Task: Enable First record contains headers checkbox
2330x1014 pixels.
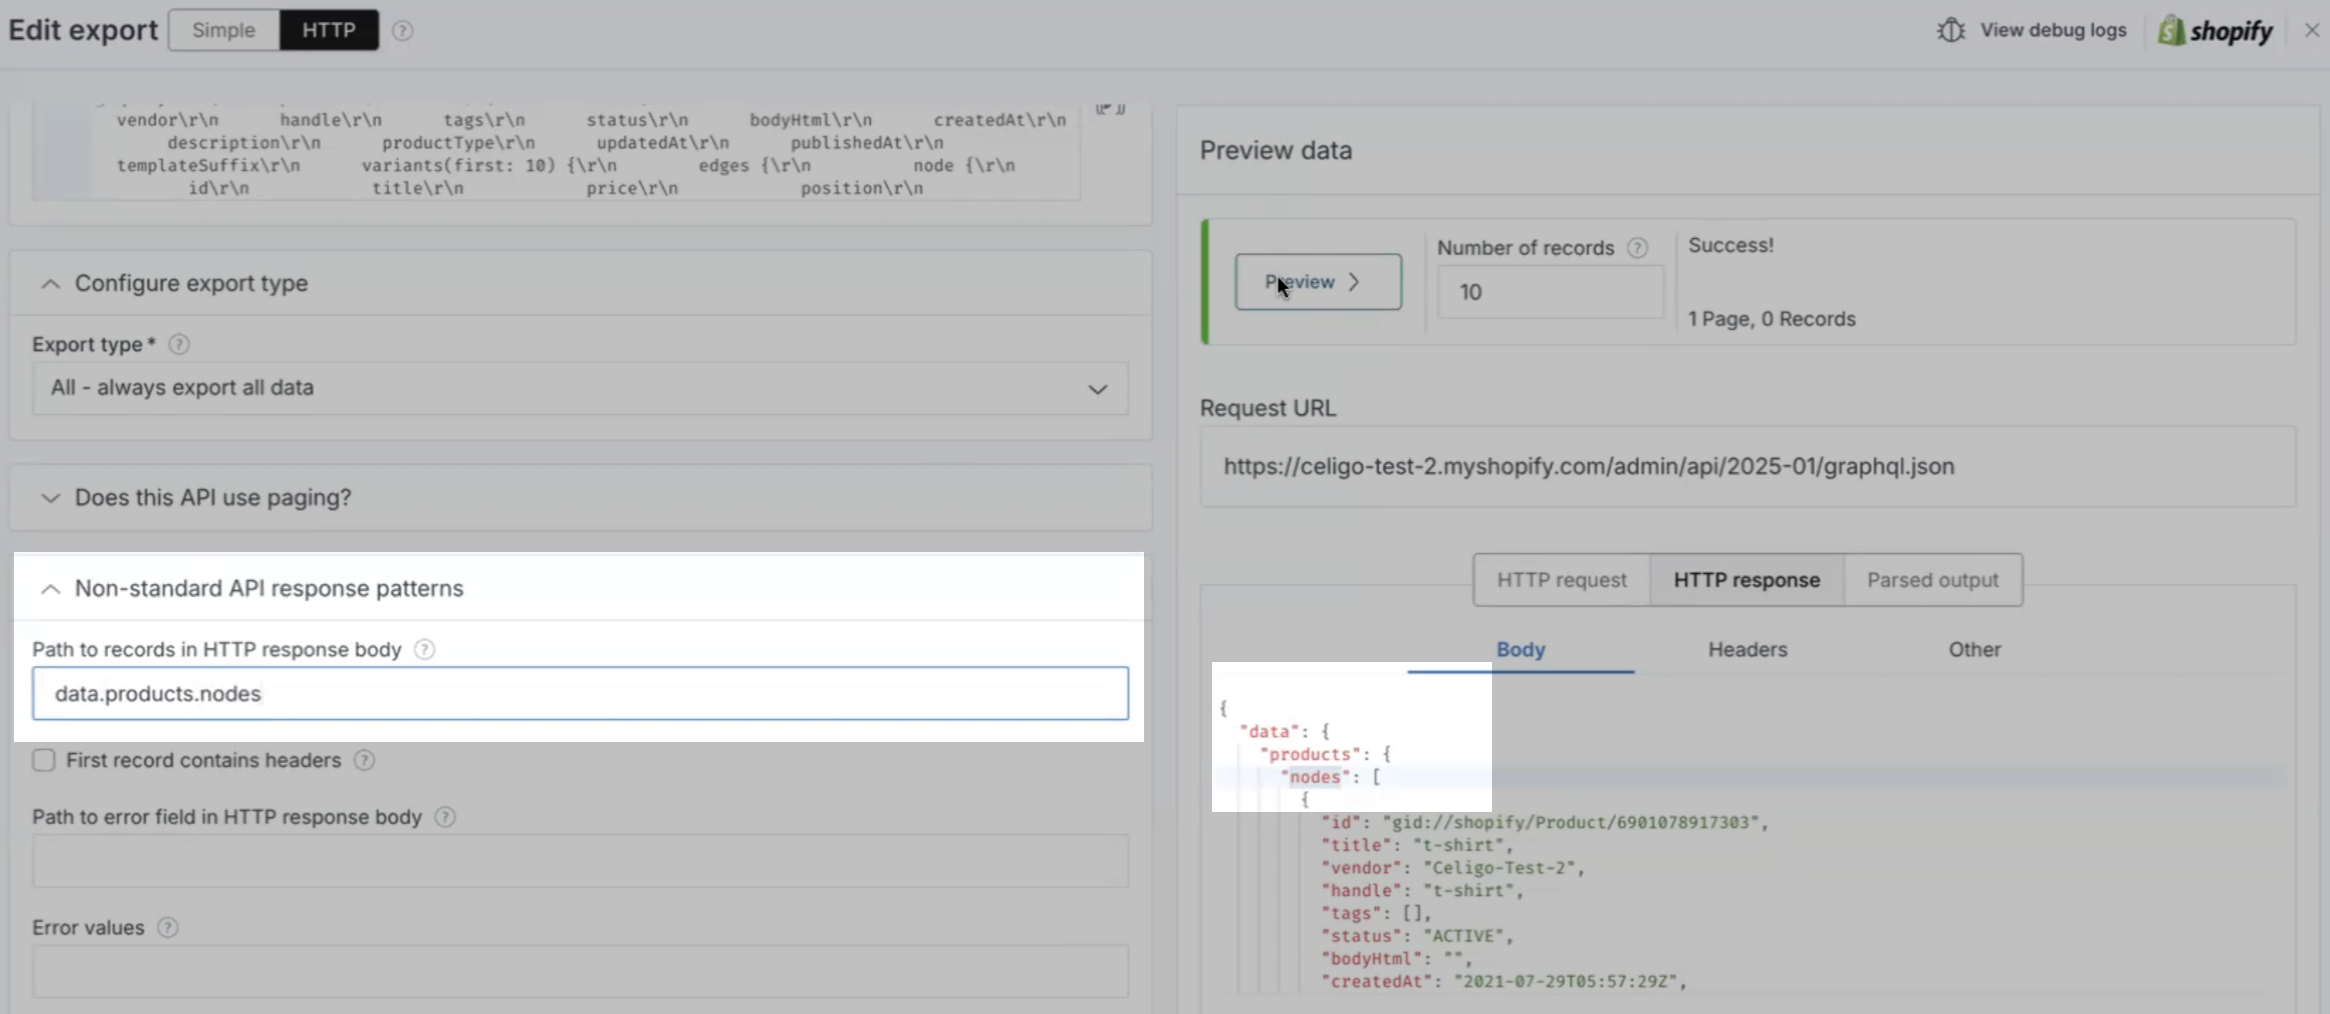Action: point(44,760)
